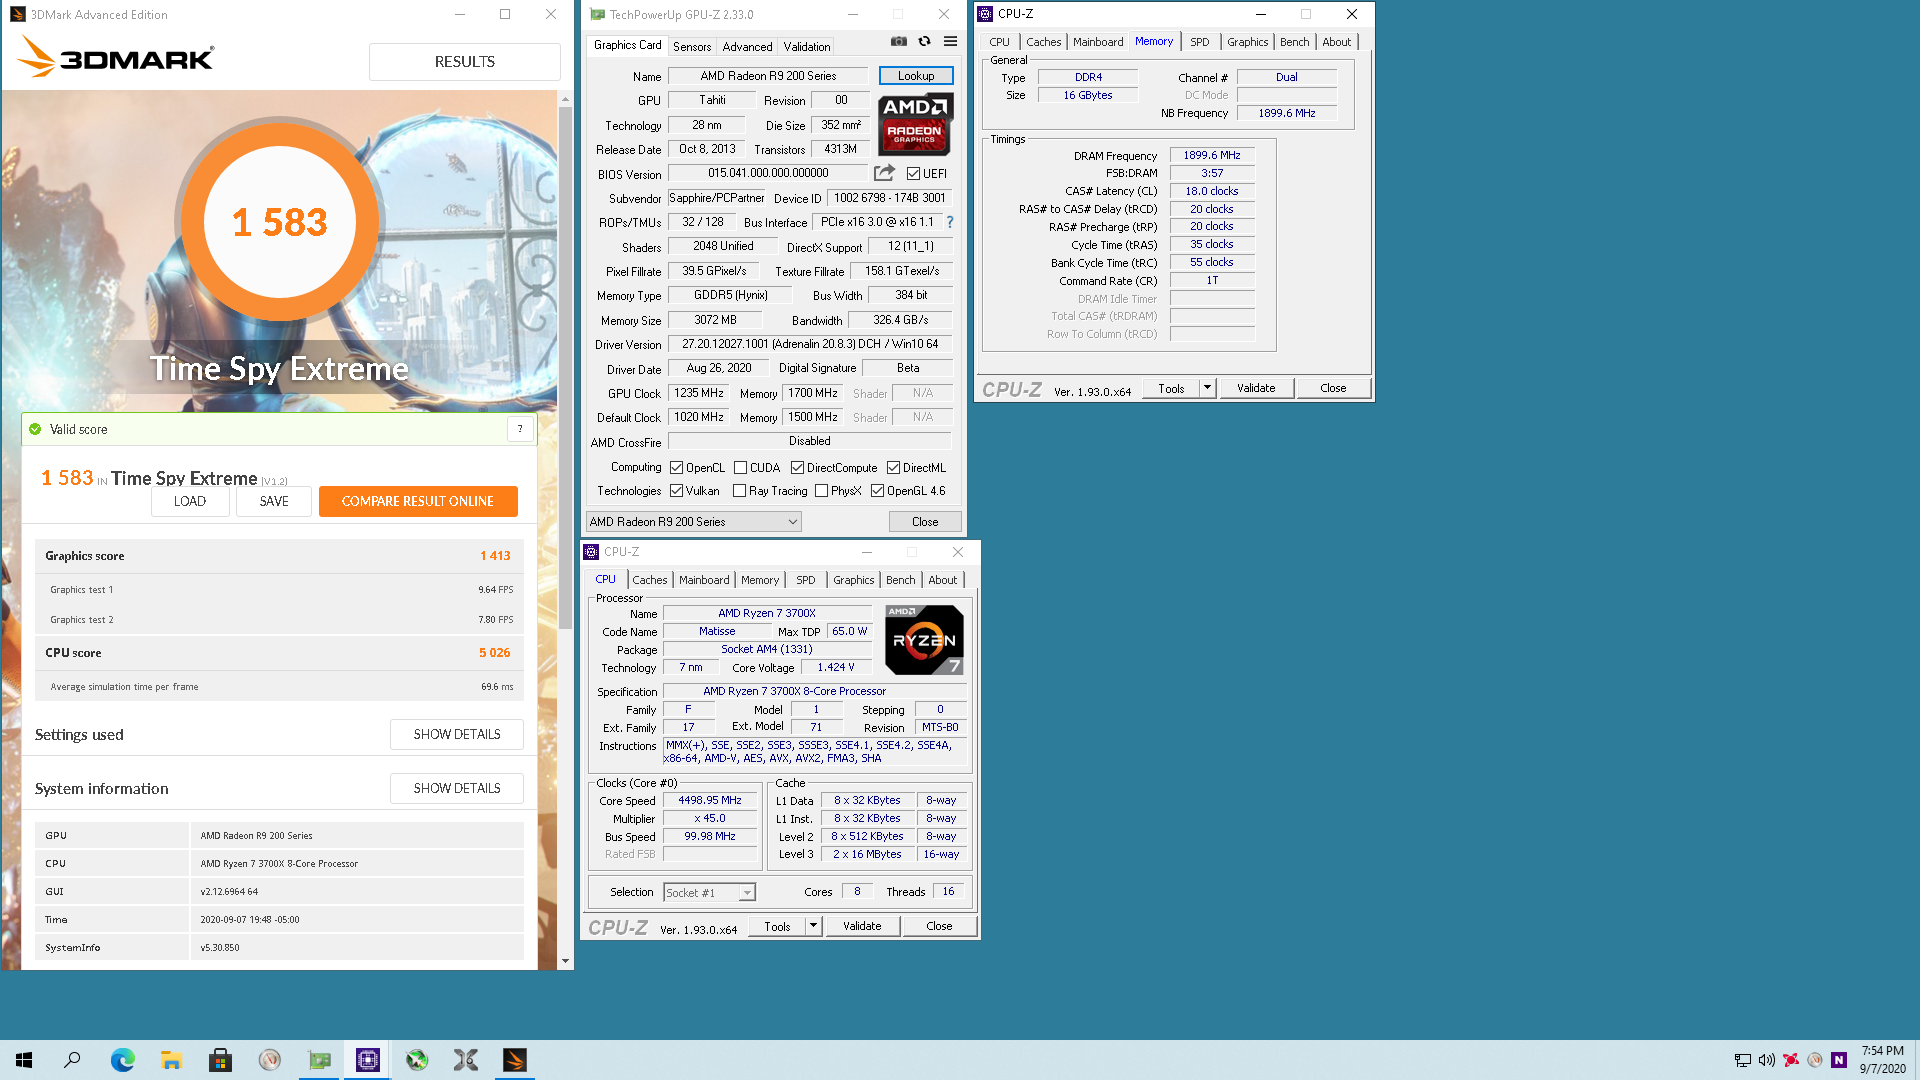Click the GPU-Z Close button
The image size is (1920, 1080).
click(x=925, y=521)
